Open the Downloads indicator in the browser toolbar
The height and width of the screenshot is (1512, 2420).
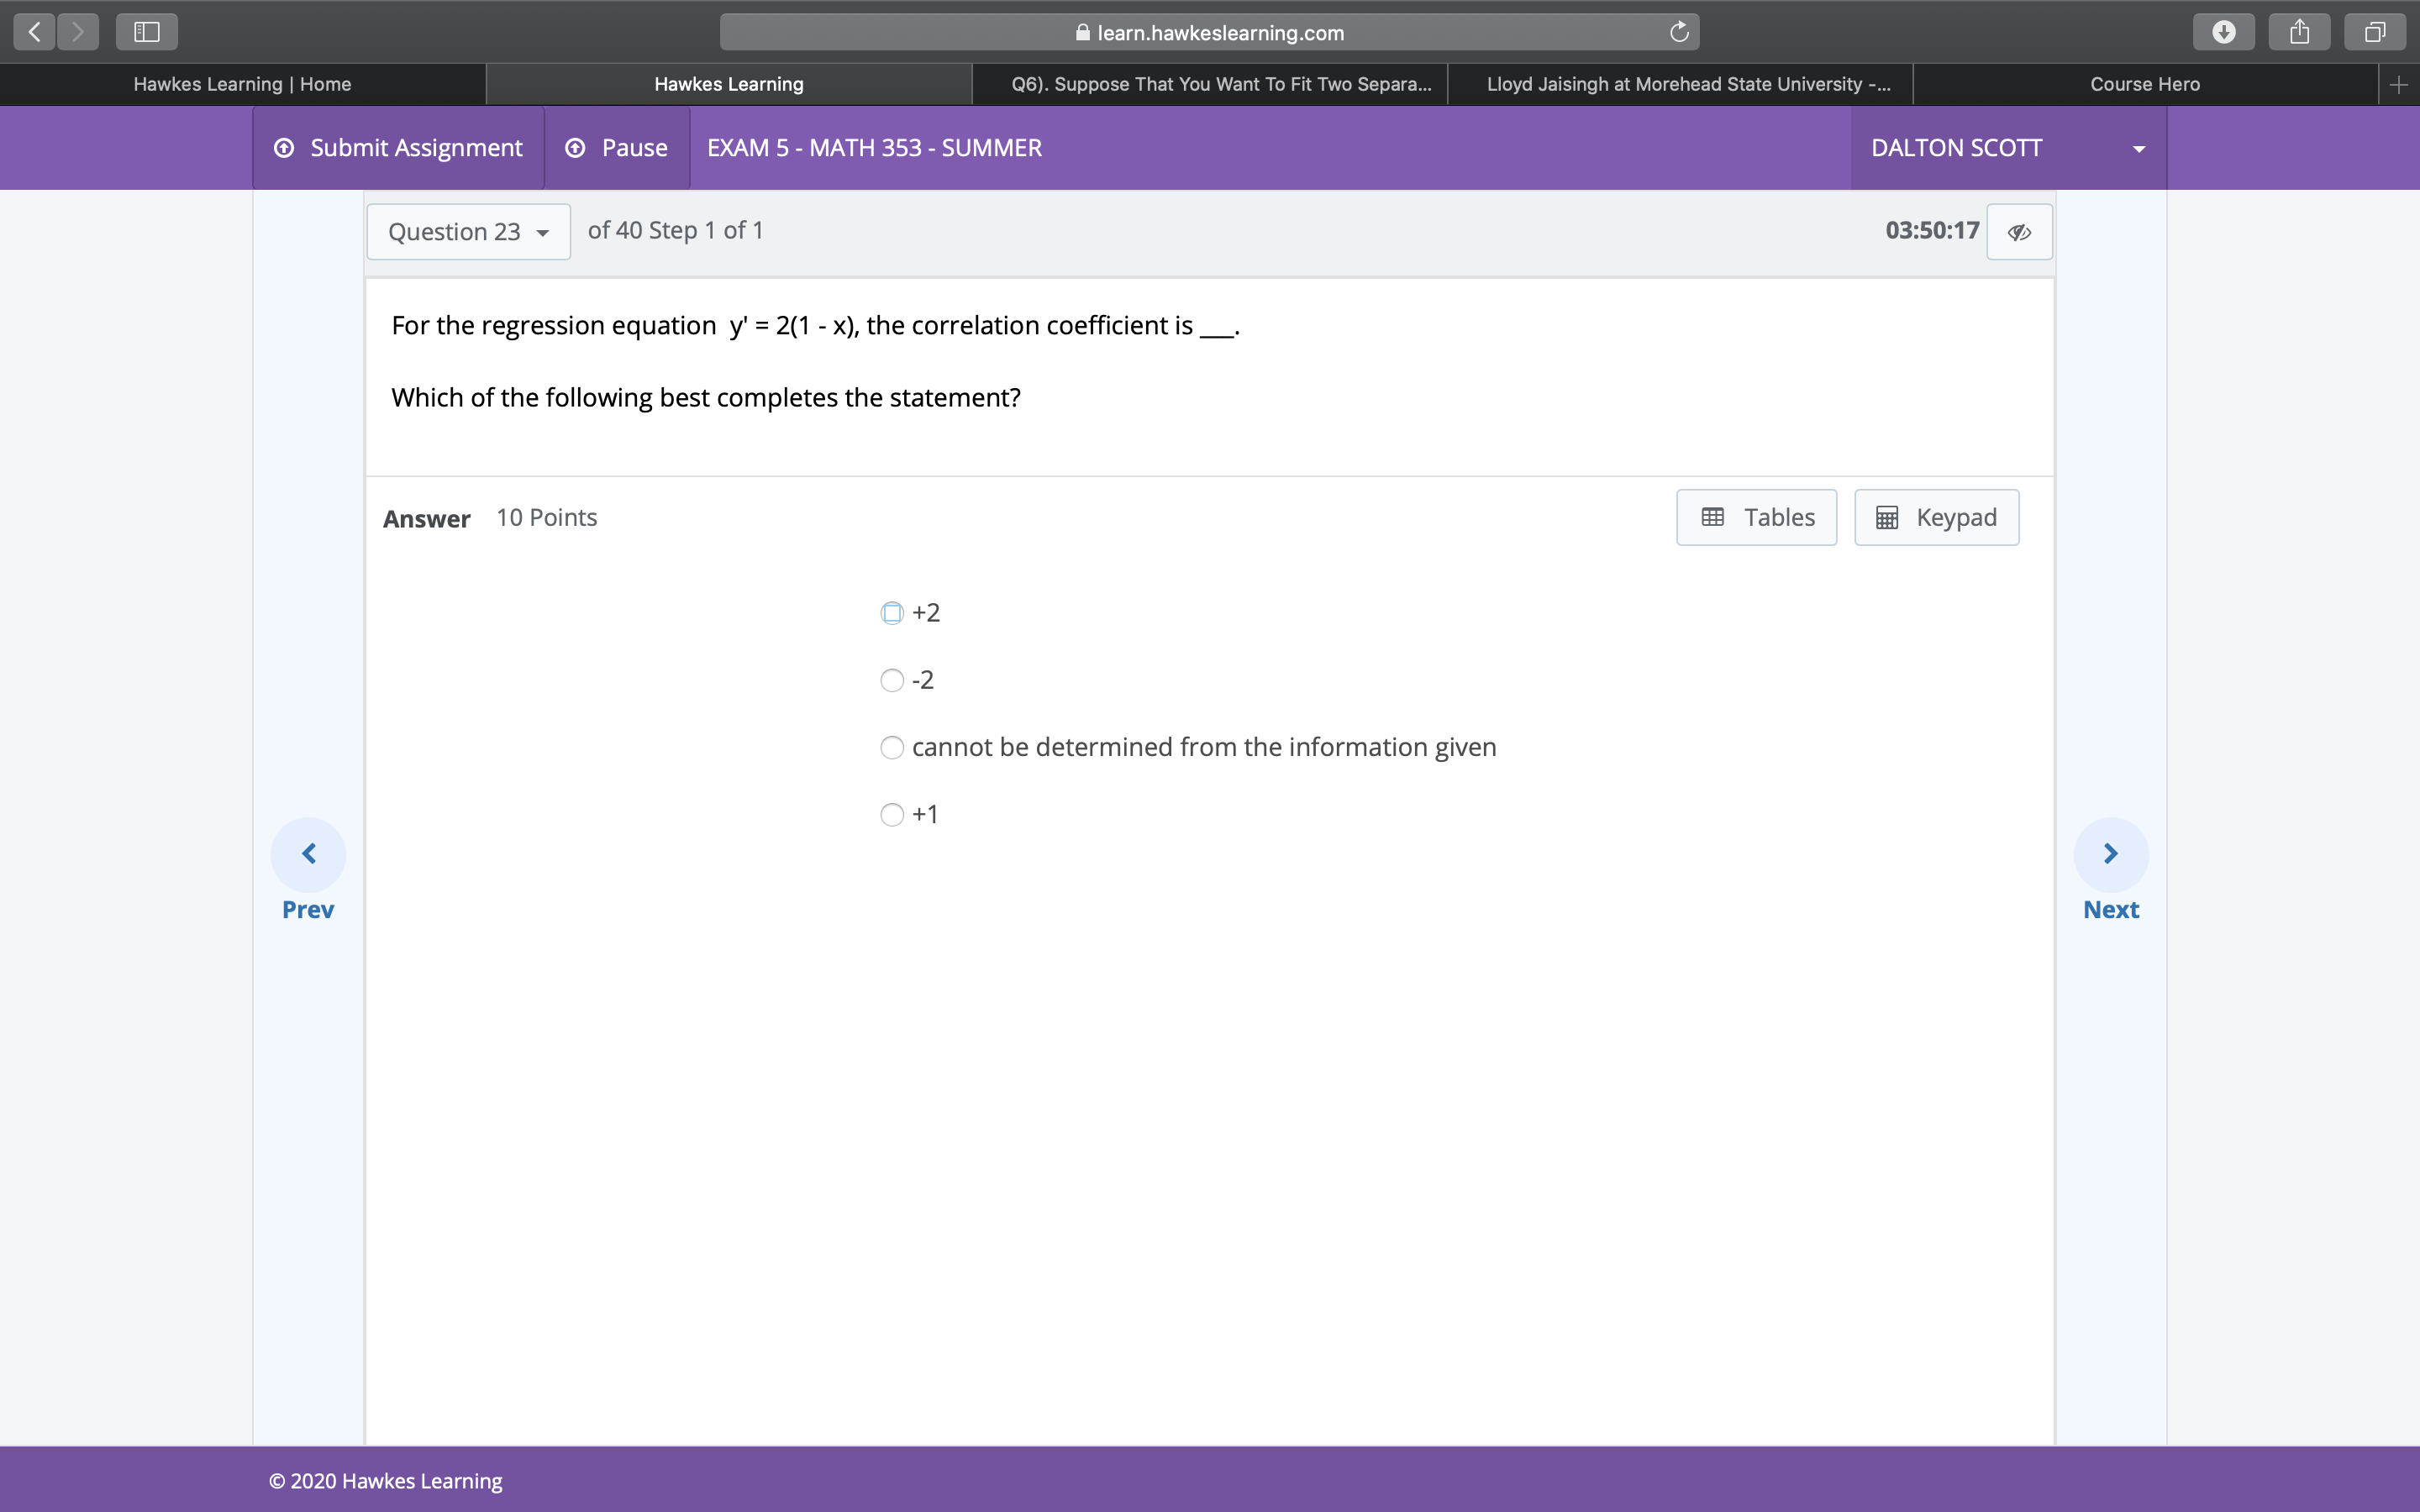(x=2223, y=31)
